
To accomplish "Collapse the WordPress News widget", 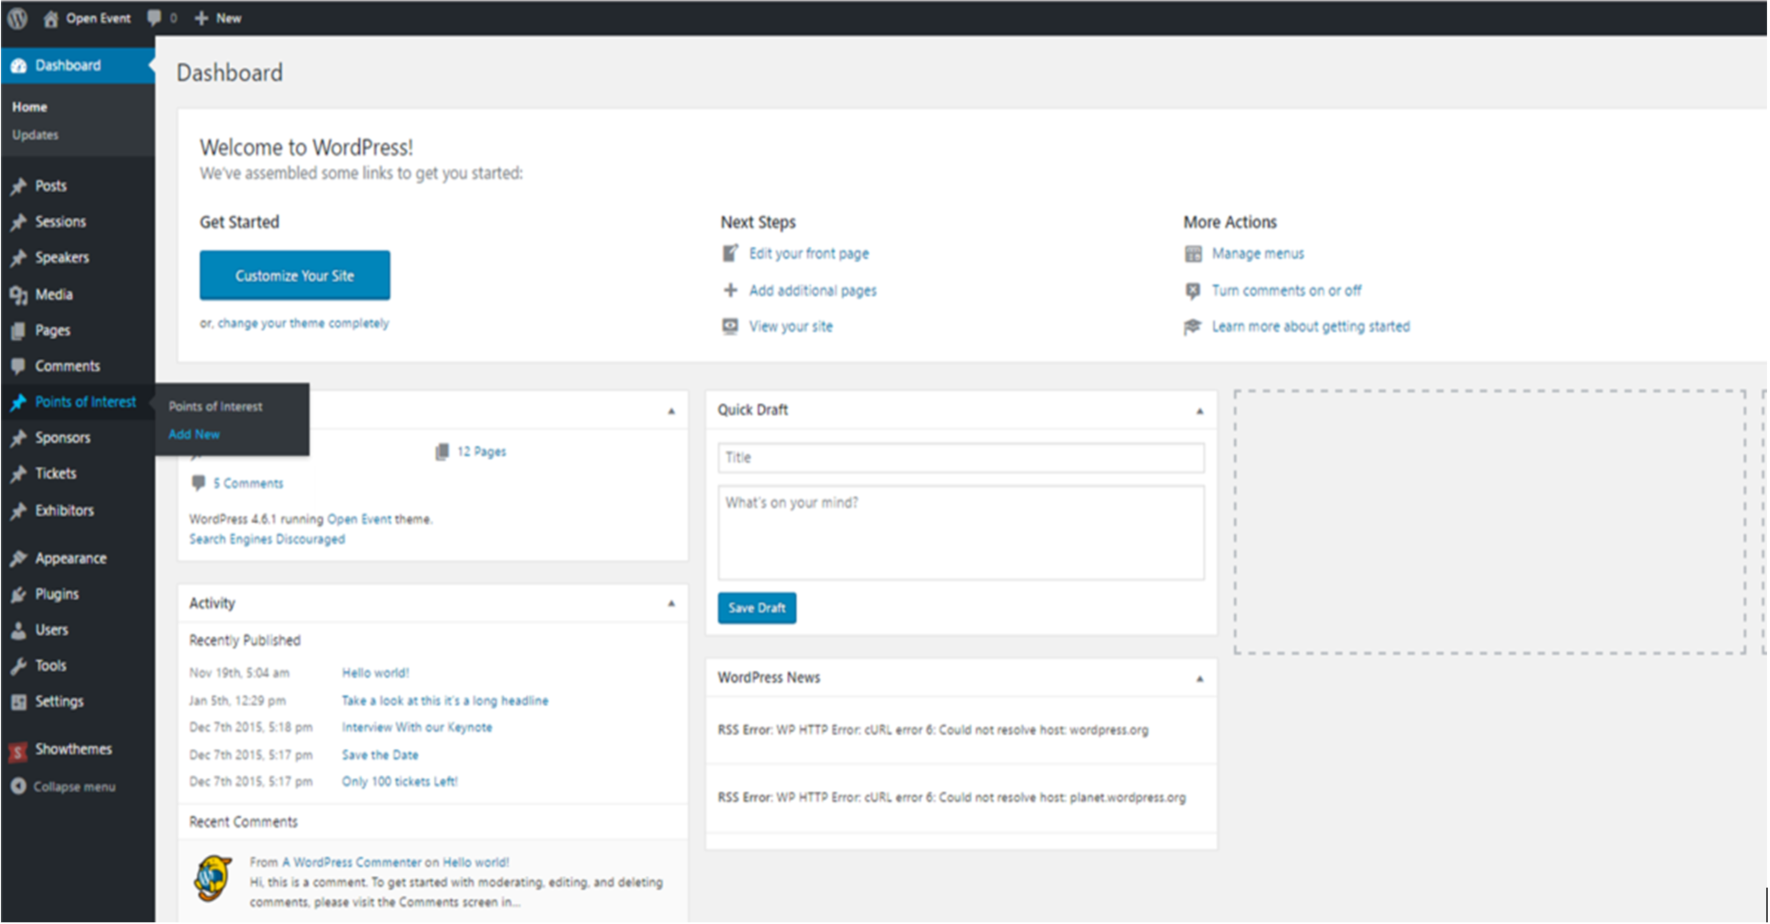I will click(x=1200, y=679).
